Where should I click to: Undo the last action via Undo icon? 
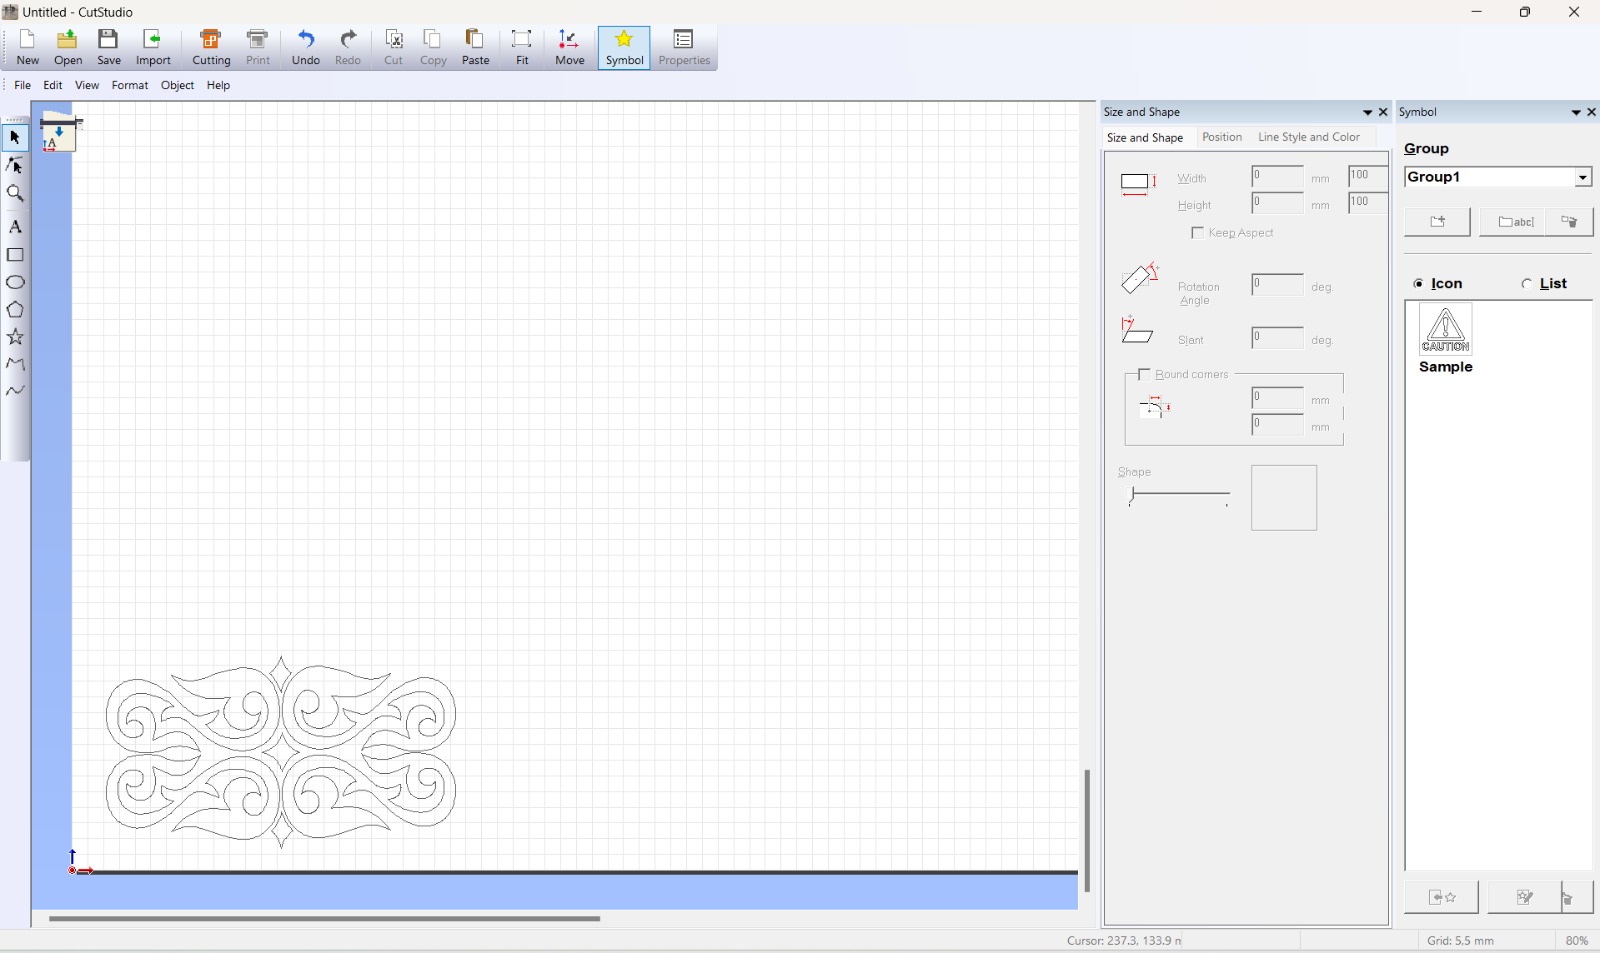tap(306, 48)
